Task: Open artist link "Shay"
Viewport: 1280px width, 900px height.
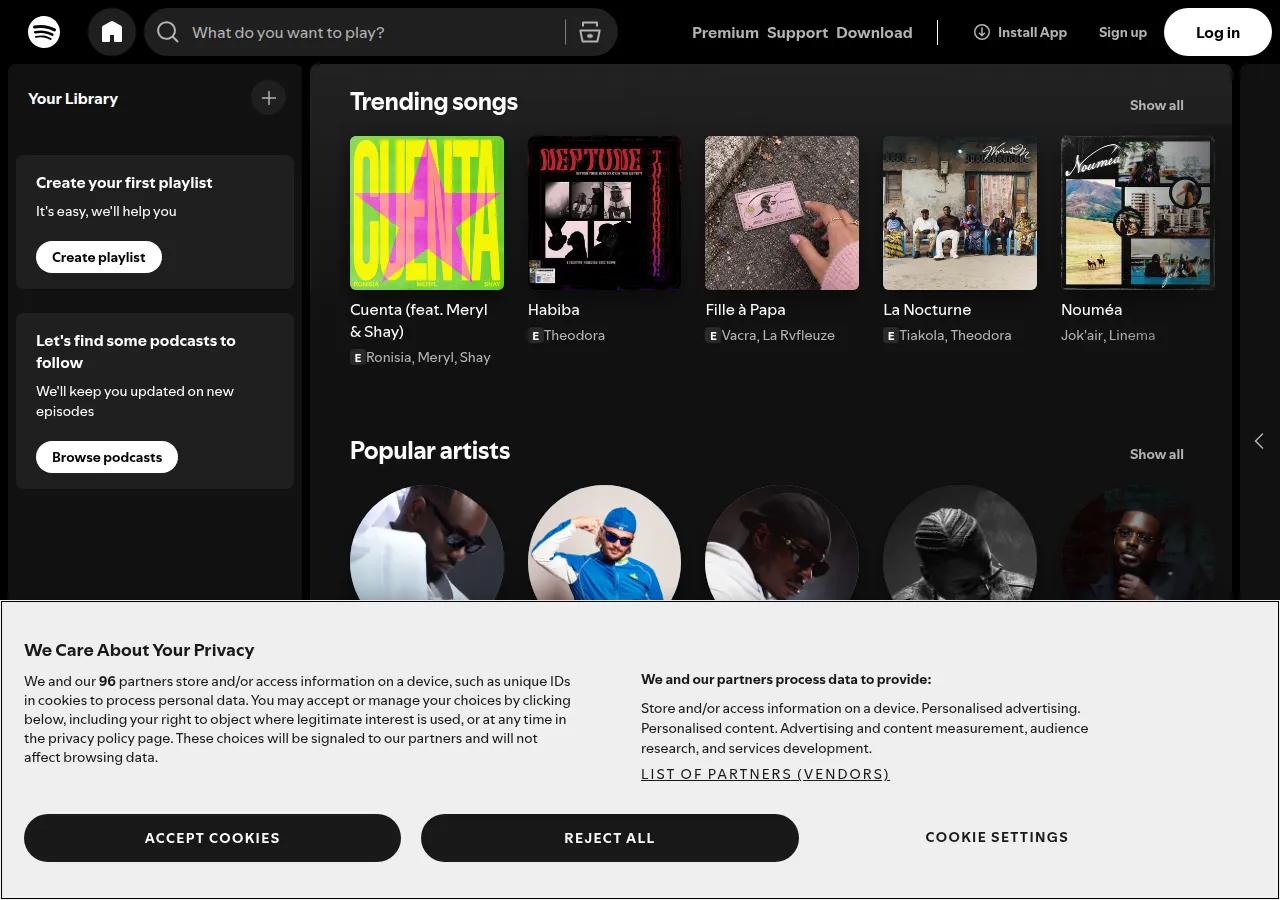Action: (x=475, y=358)
